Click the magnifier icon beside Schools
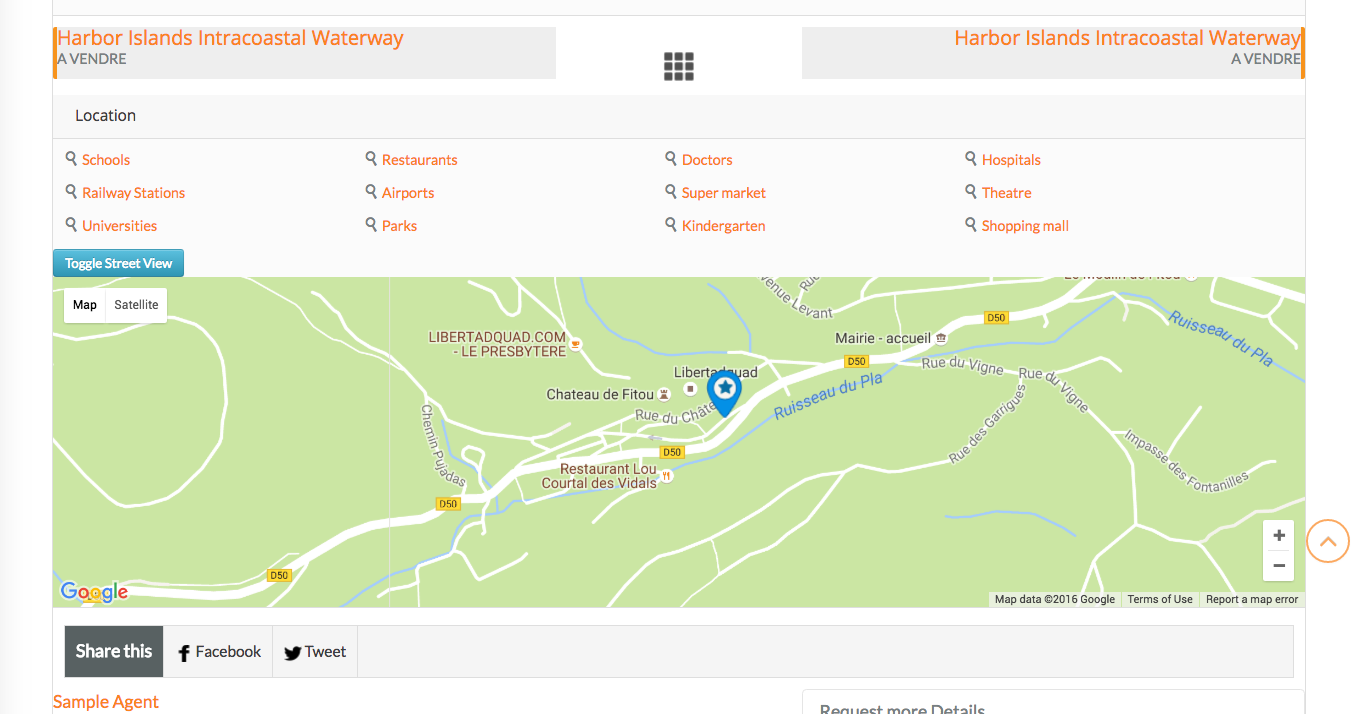The height and width of the screenshot is (714, 1353). click(71, 158)
